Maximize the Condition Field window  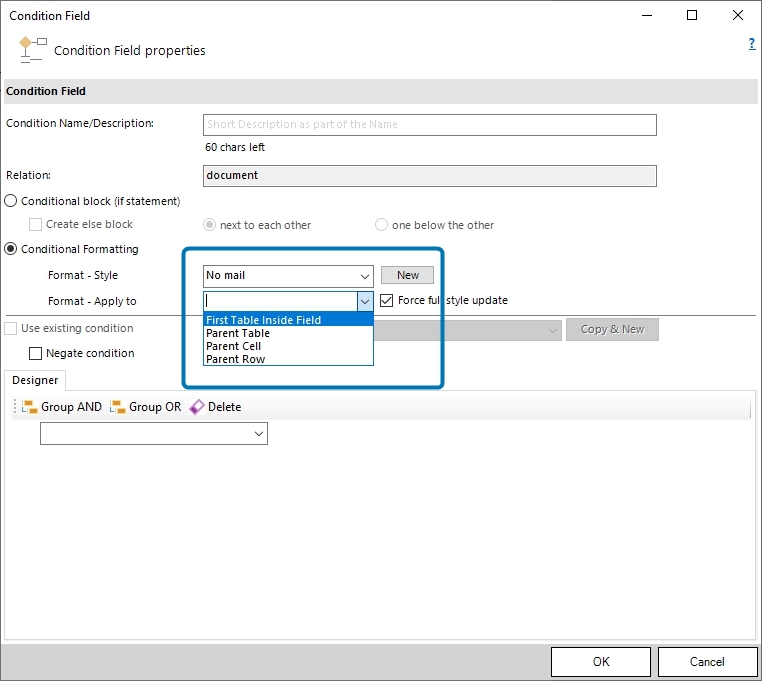pyautogui.click(x=692, y=15)
